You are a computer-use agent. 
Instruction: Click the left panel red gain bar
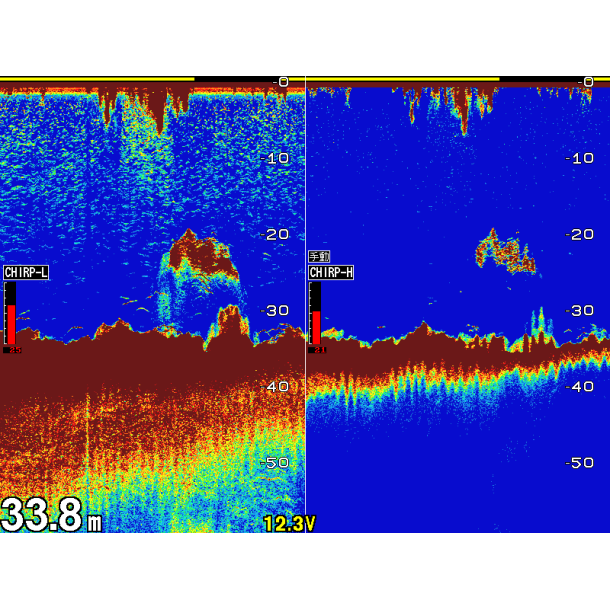point(11,322)
